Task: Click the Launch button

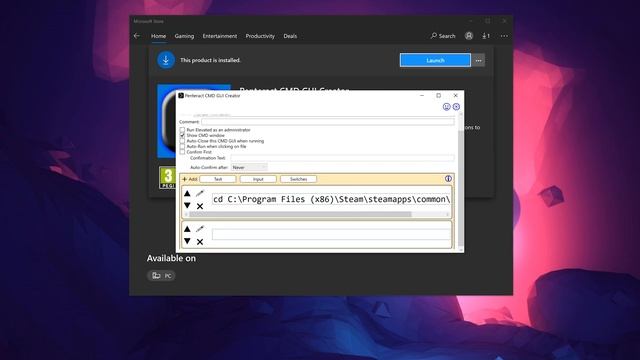Action: pyautogui.click(x=435, y=60)
